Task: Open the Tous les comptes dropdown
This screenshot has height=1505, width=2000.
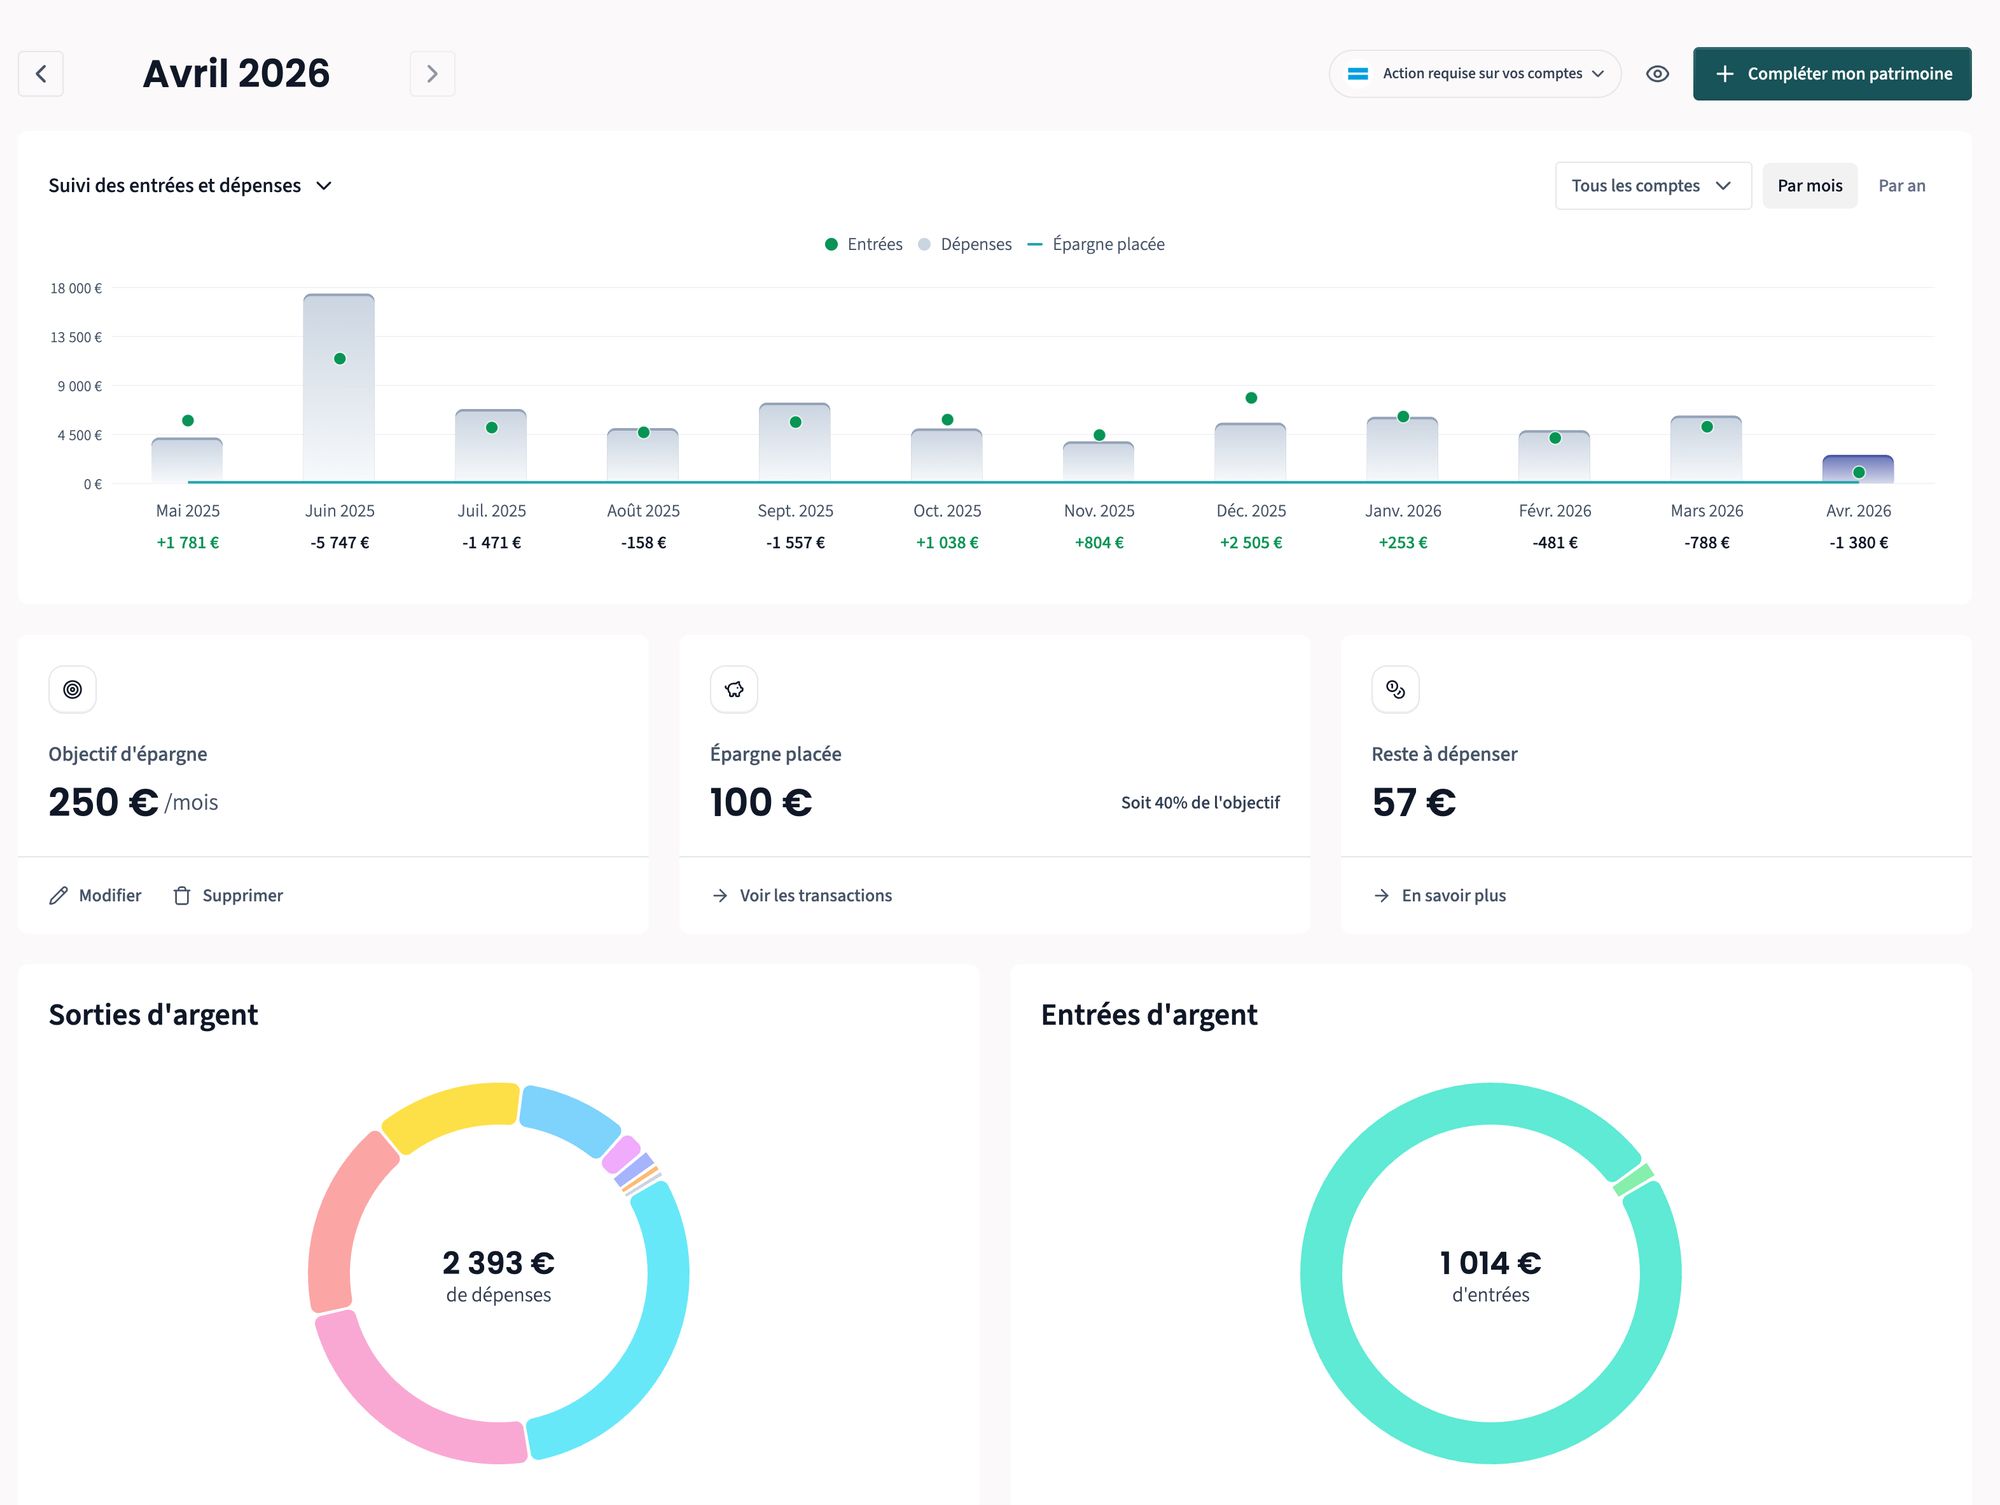Action: [x=1652, y=186]
